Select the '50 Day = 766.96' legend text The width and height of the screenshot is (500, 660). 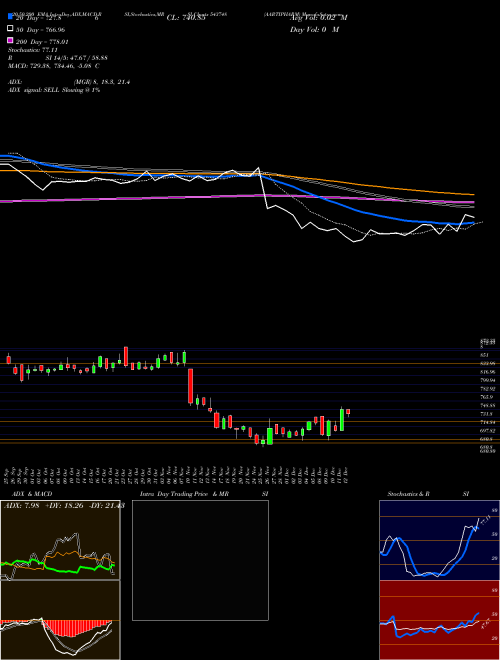41,30
